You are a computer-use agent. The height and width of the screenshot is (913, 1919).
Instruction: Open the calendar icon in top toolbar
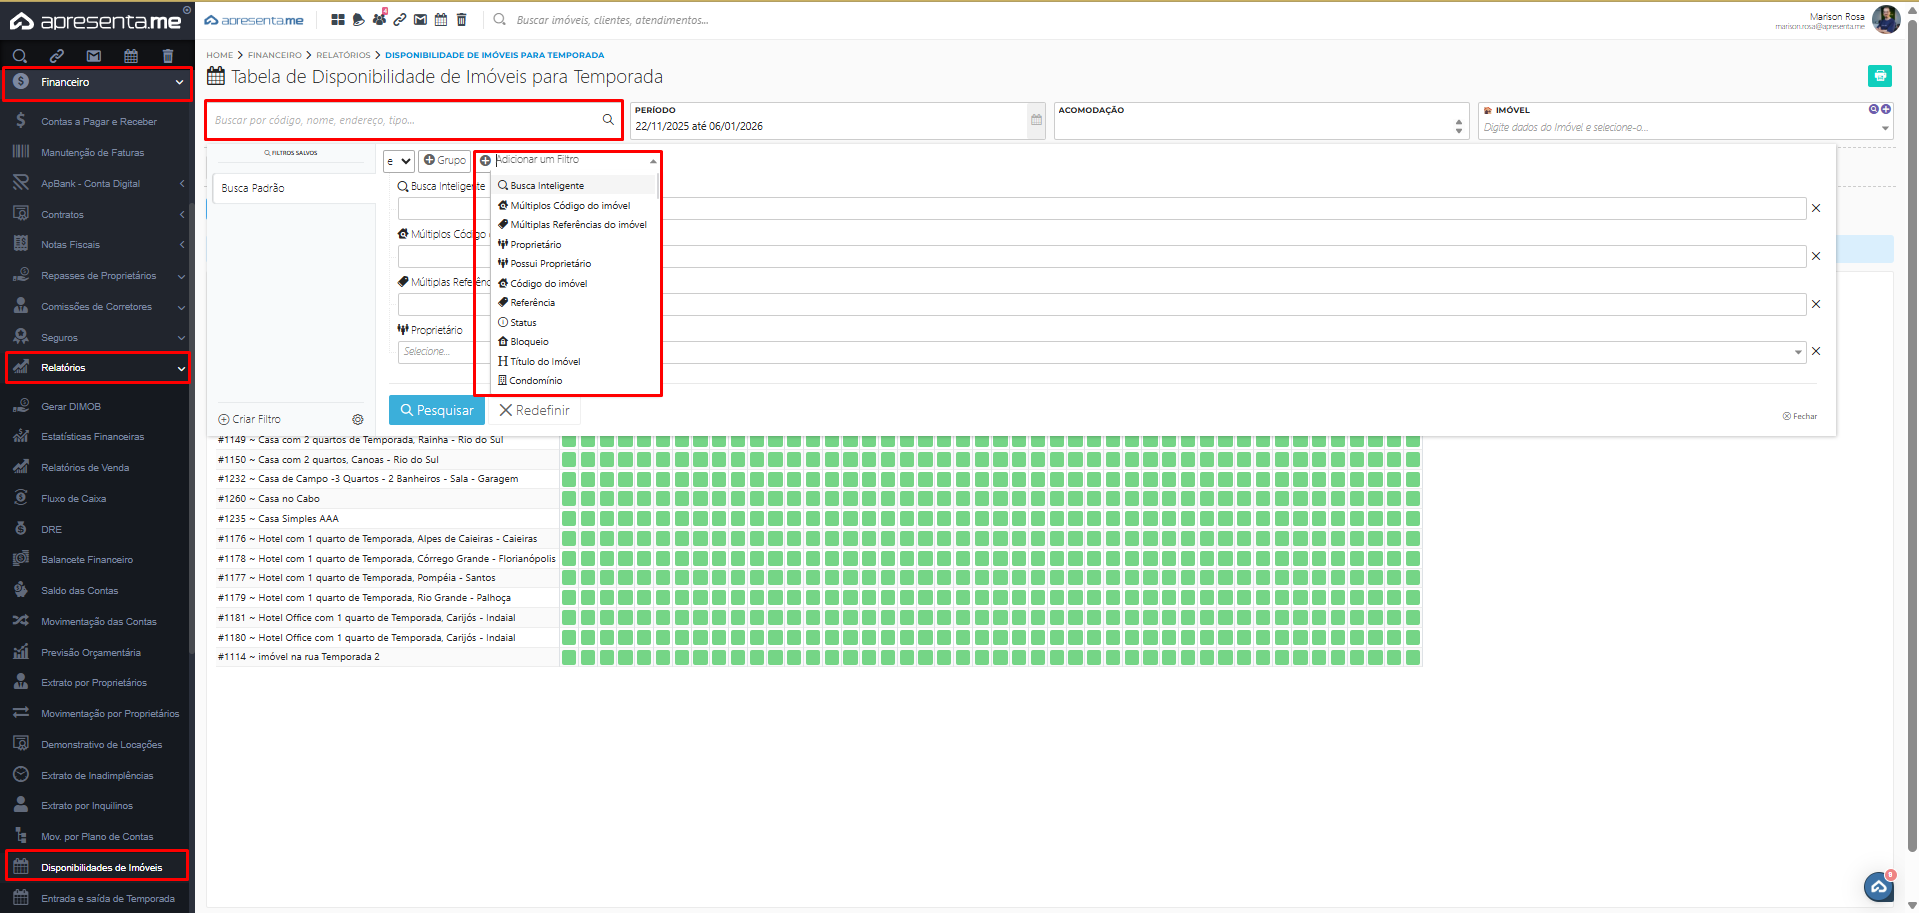coord(440,20)
